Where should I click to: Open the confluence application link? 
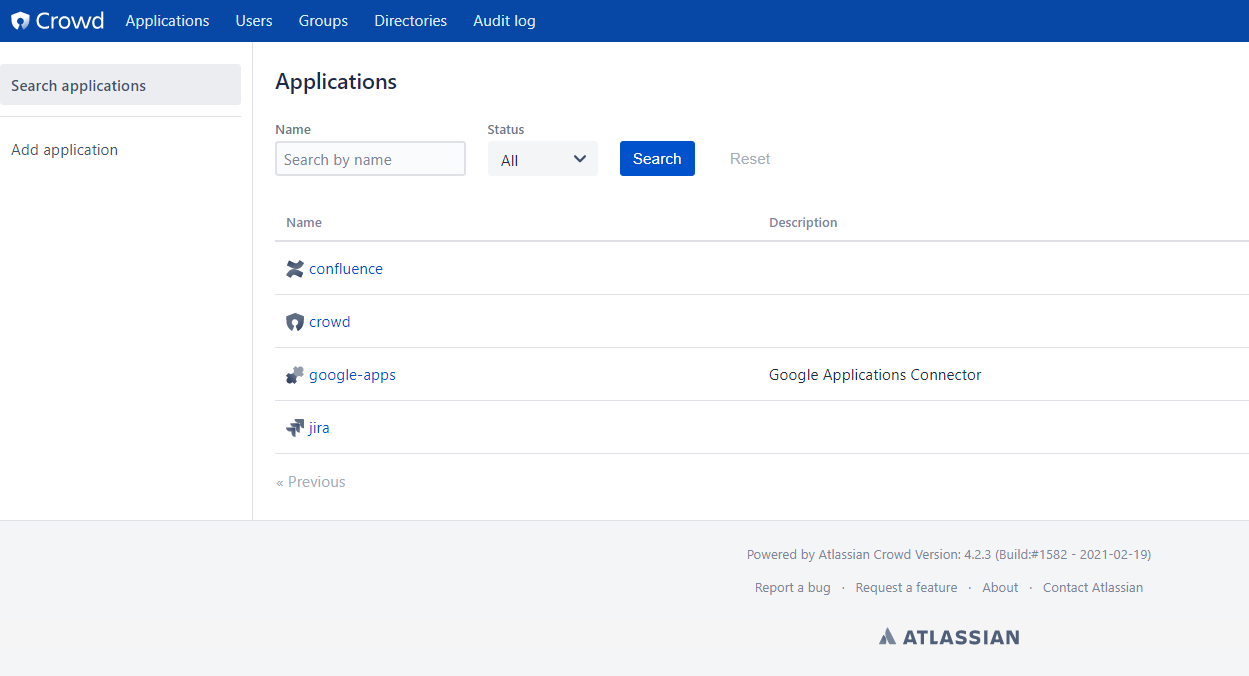tap(346, 269)
